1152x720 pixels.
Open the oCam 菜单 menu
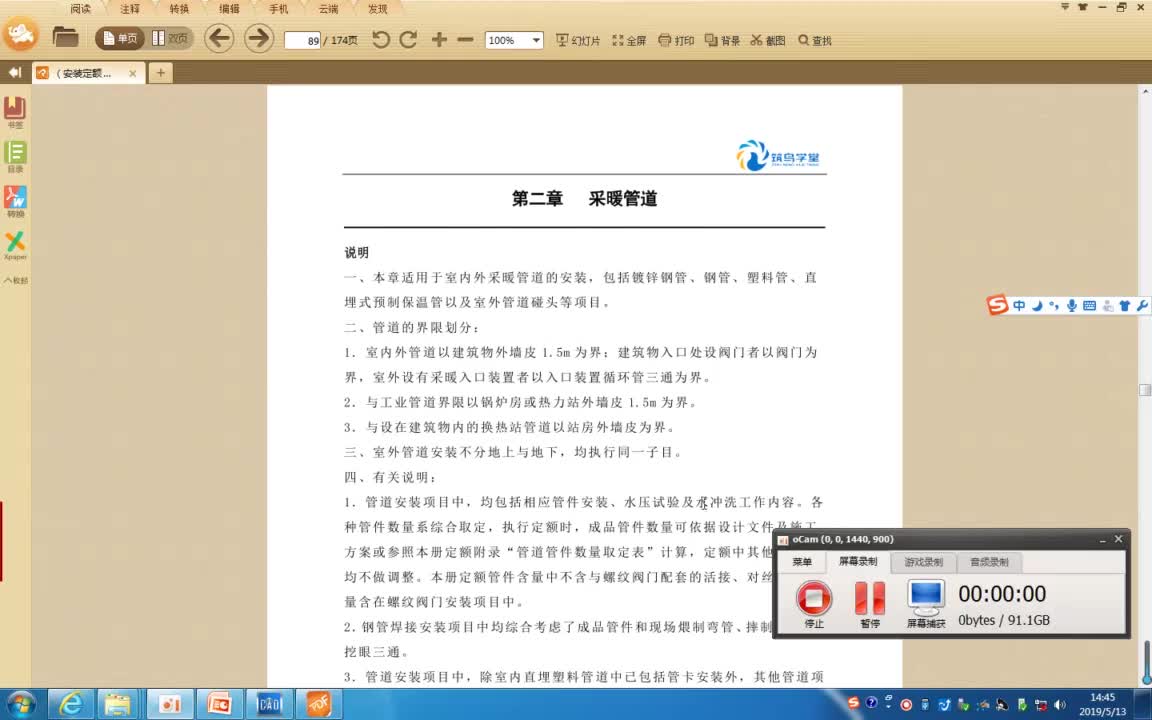[x=802, y=562]
